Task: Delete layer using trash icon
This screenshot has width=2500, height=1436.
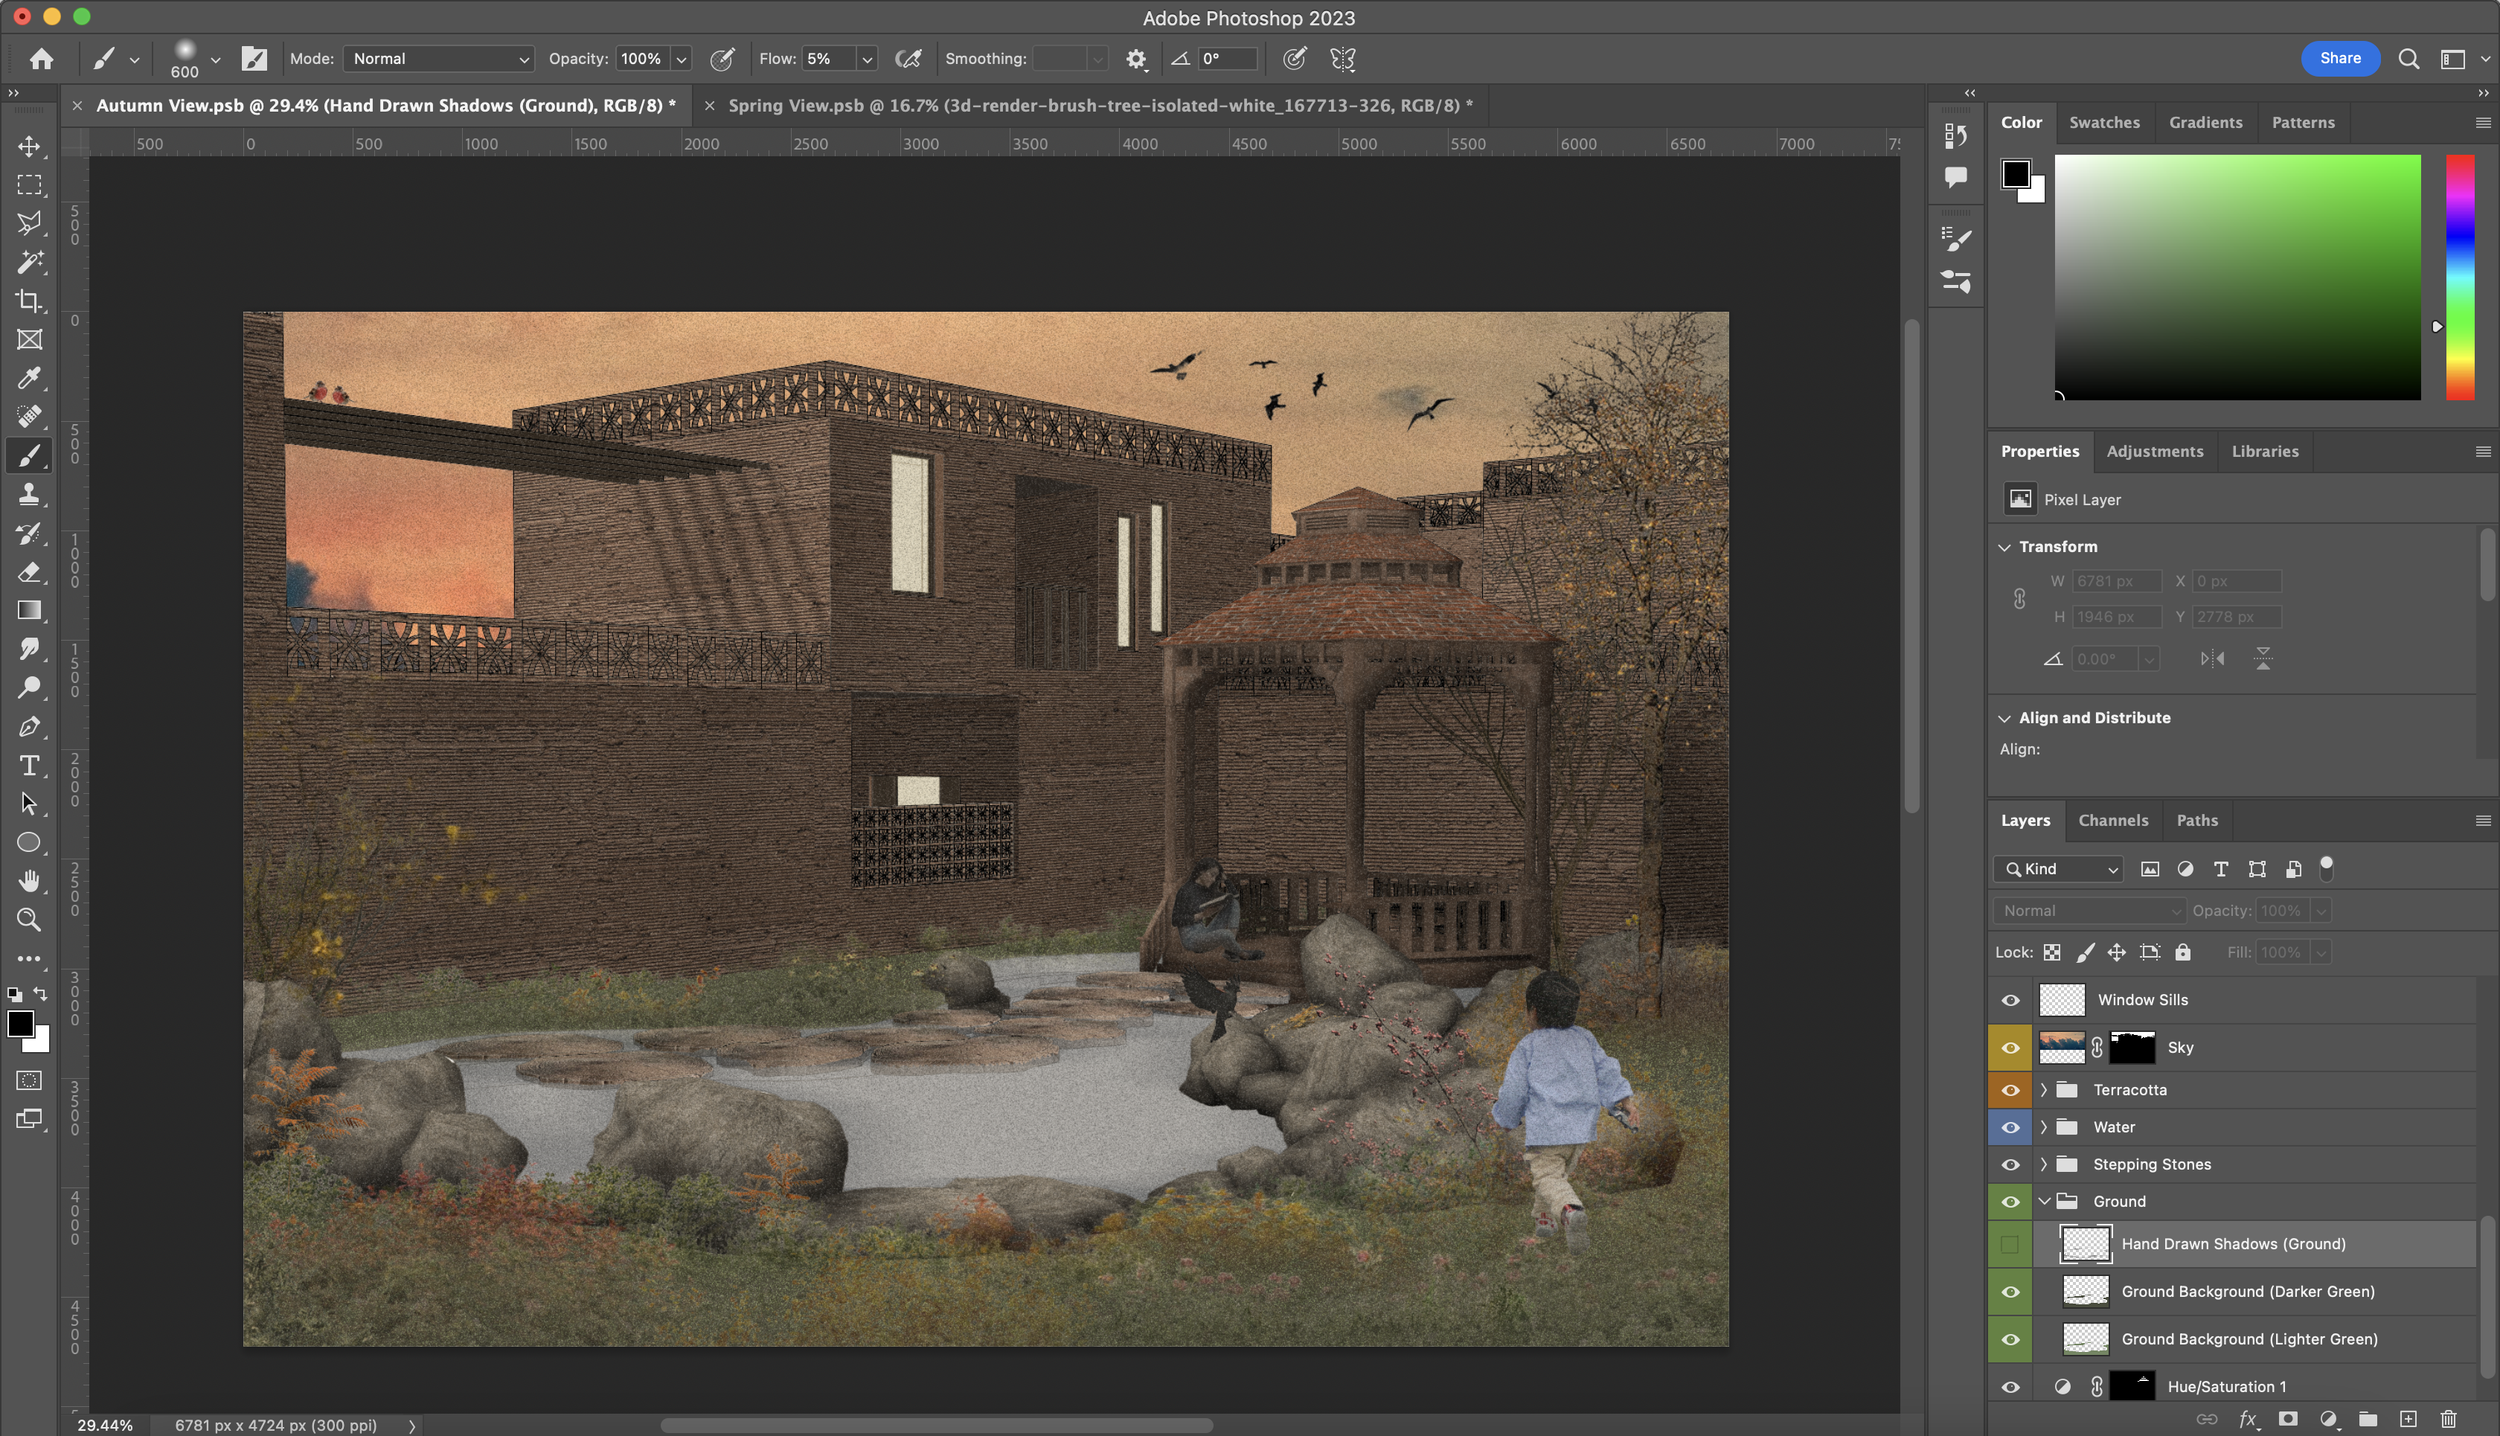Action: pyautogui.click(x=2448, y=1419)
